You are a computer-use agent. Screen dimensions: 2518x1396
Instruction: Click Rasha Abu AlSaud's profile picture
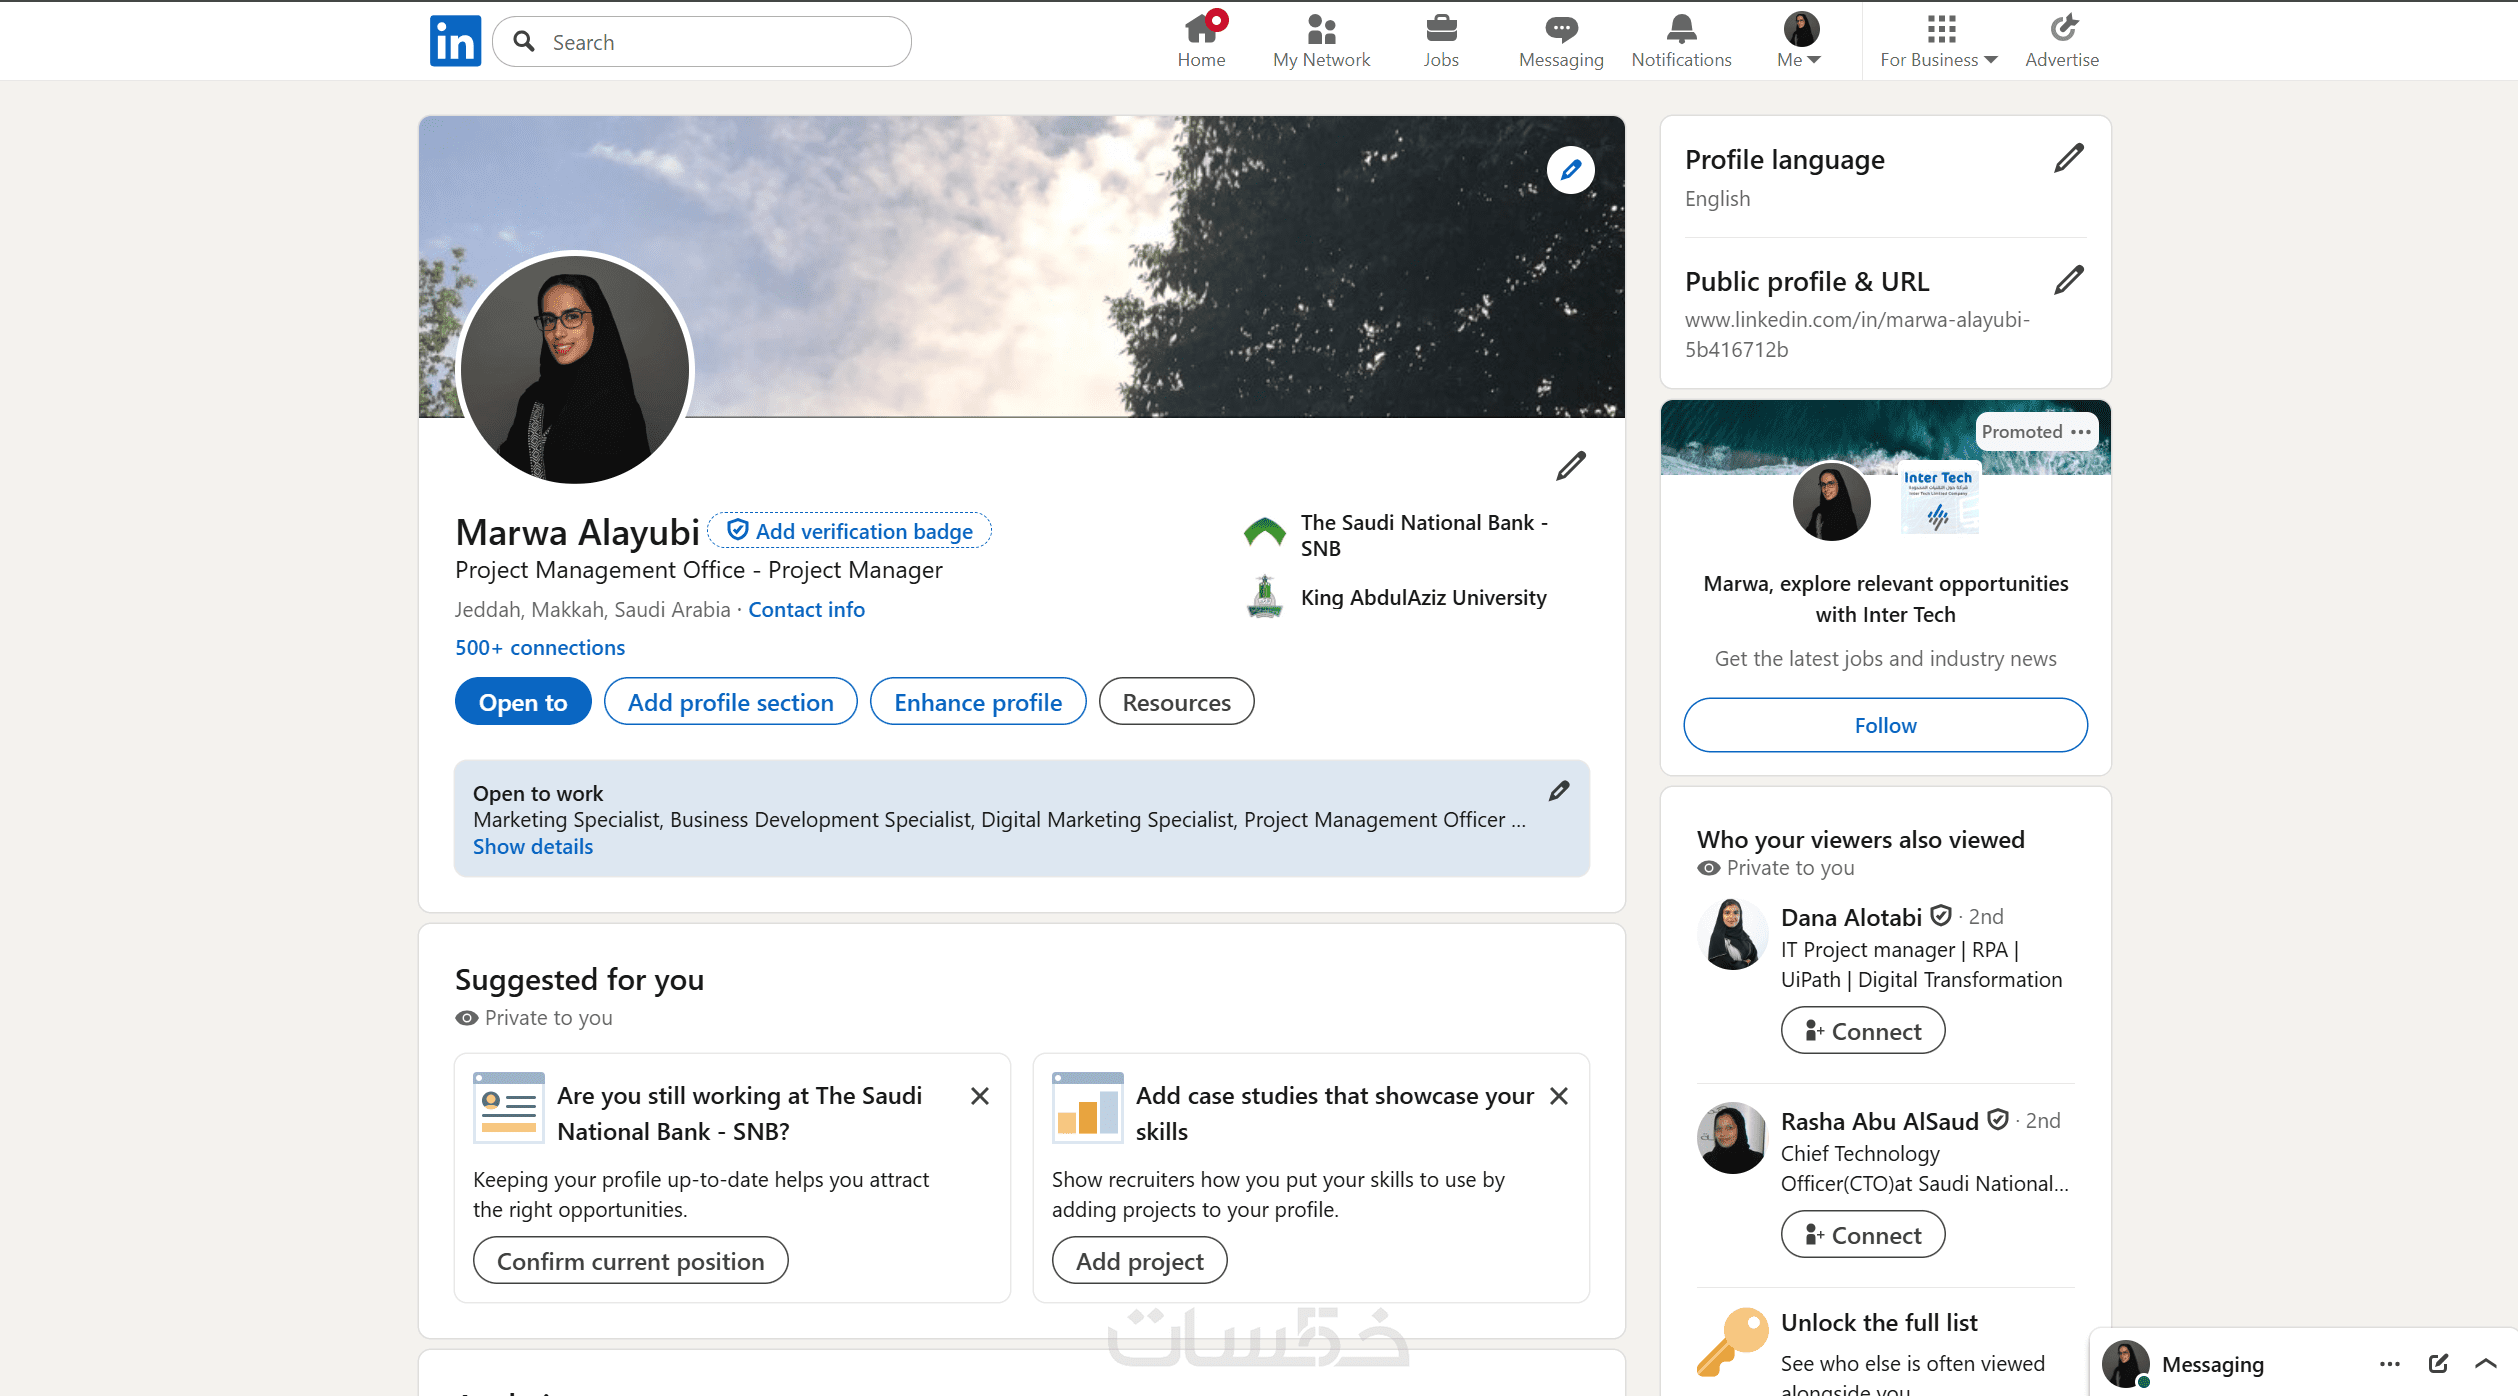1733,1138
